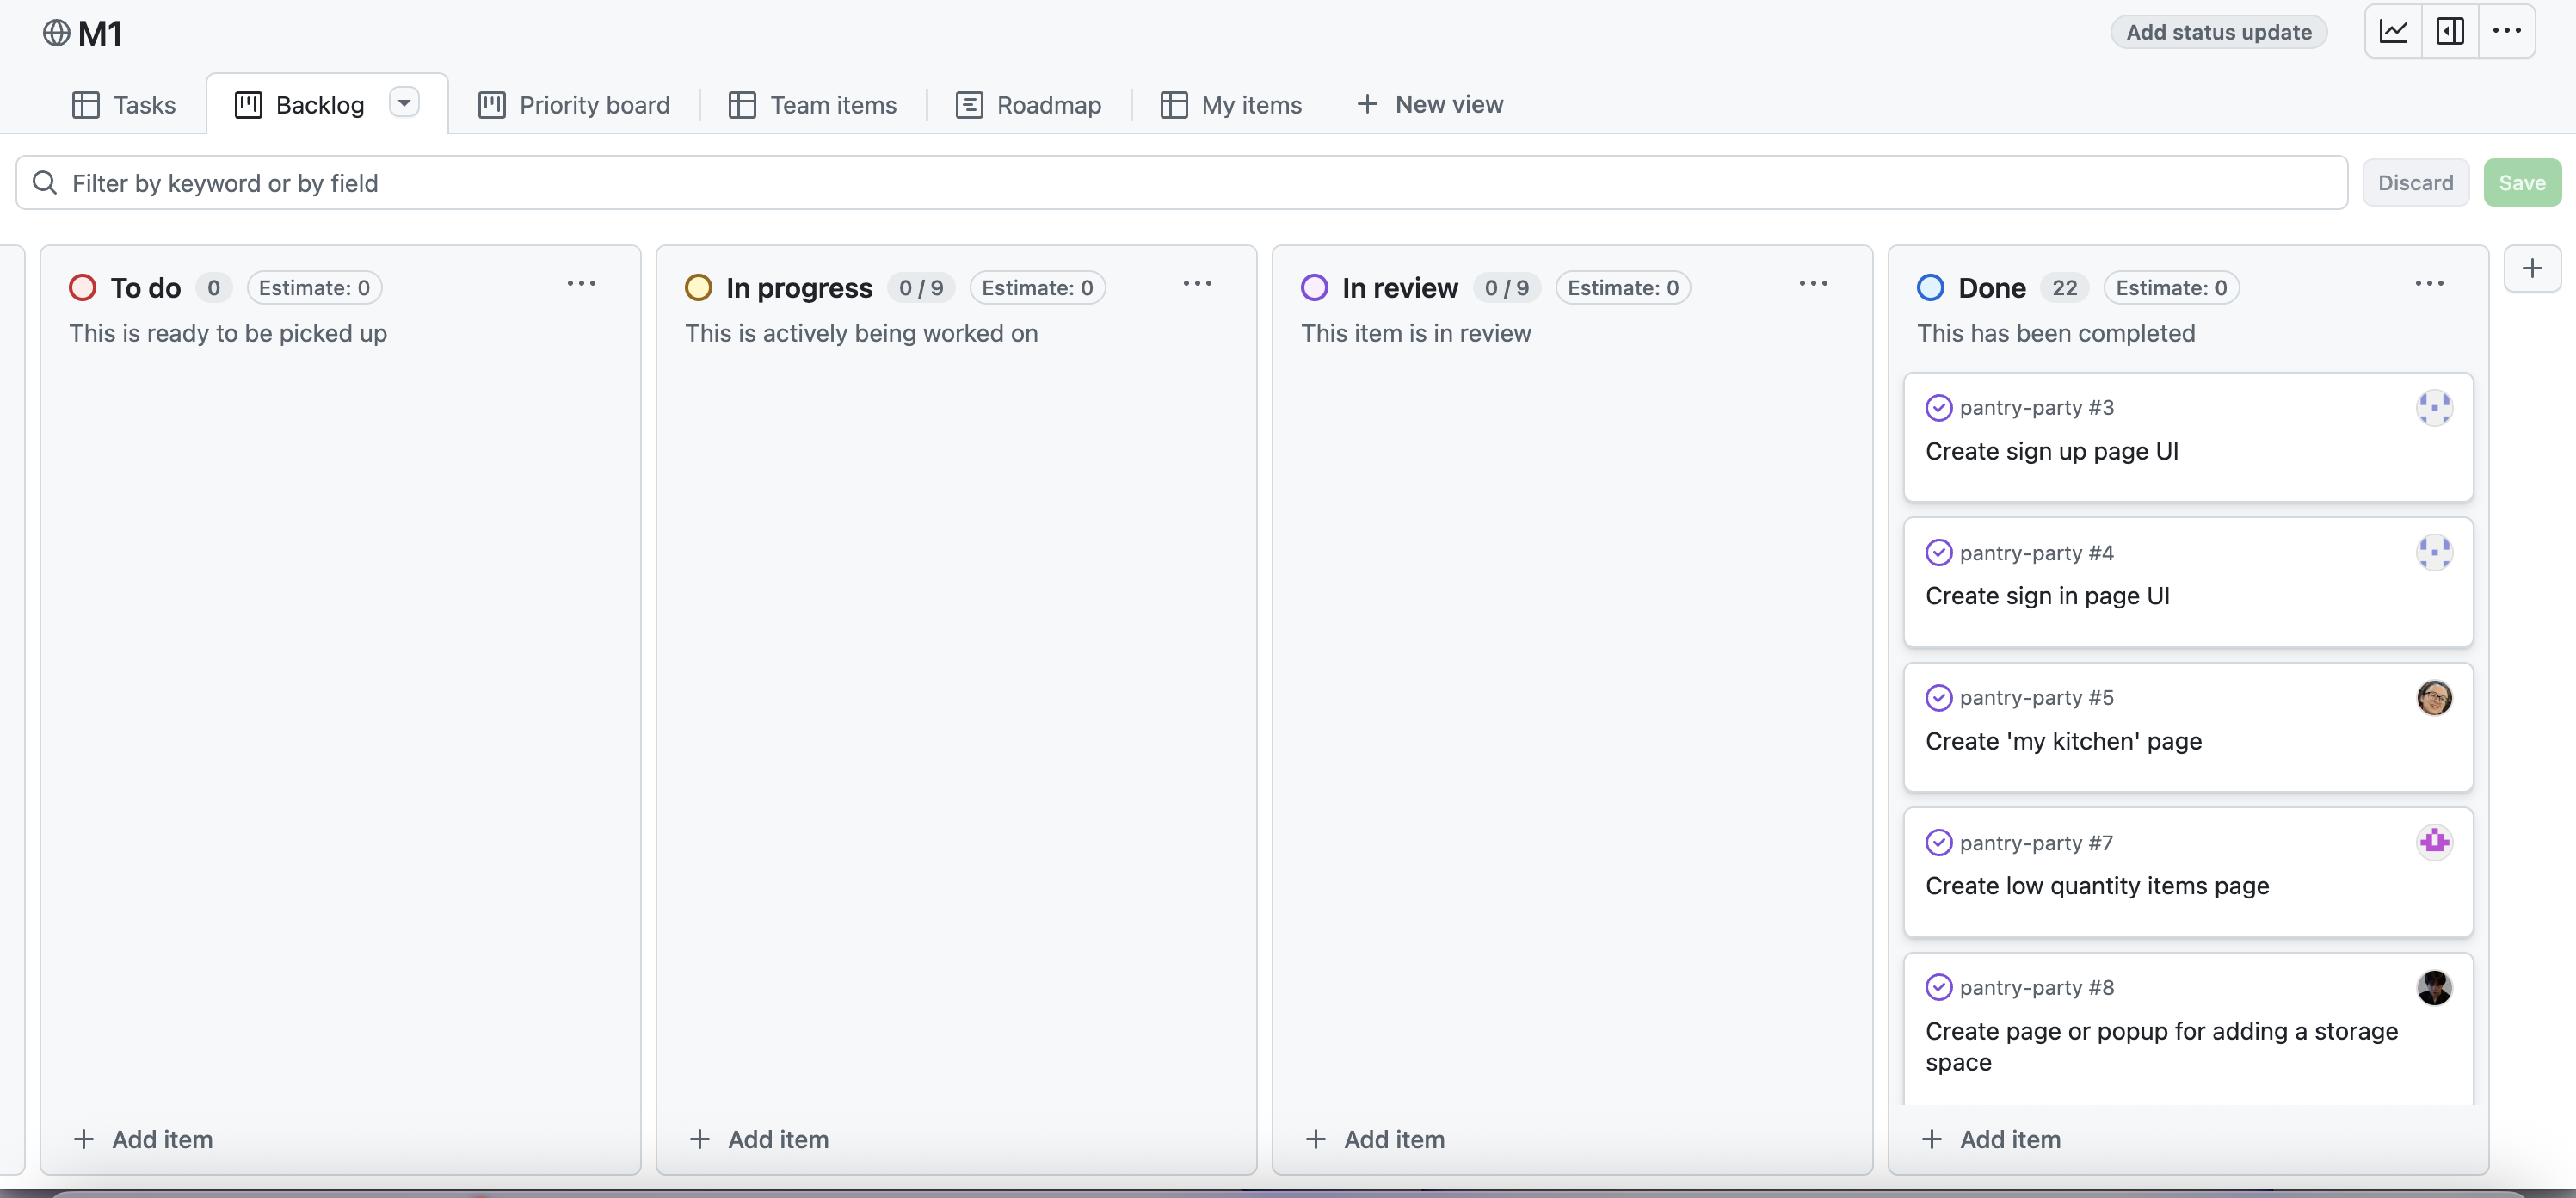Click the Add status update button
The image size is (2576, 1198).
click(x=2218, y=32)
